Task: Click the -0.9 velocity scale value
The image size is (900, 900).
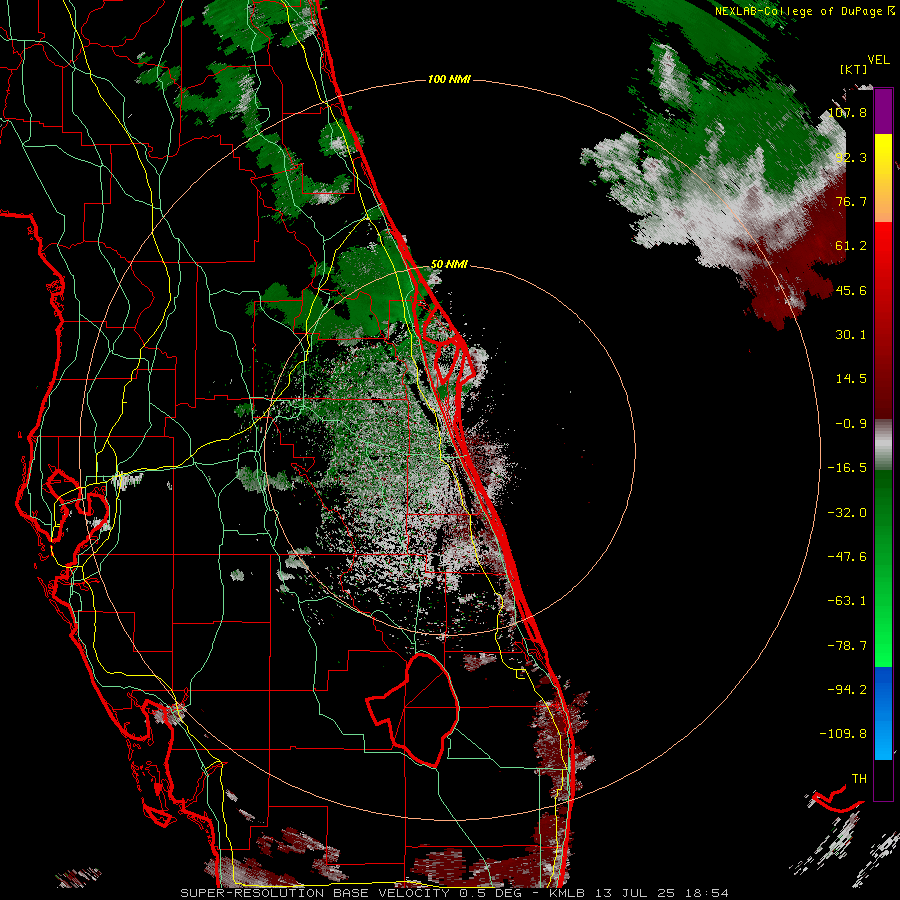Action: (x=851, y=424)
